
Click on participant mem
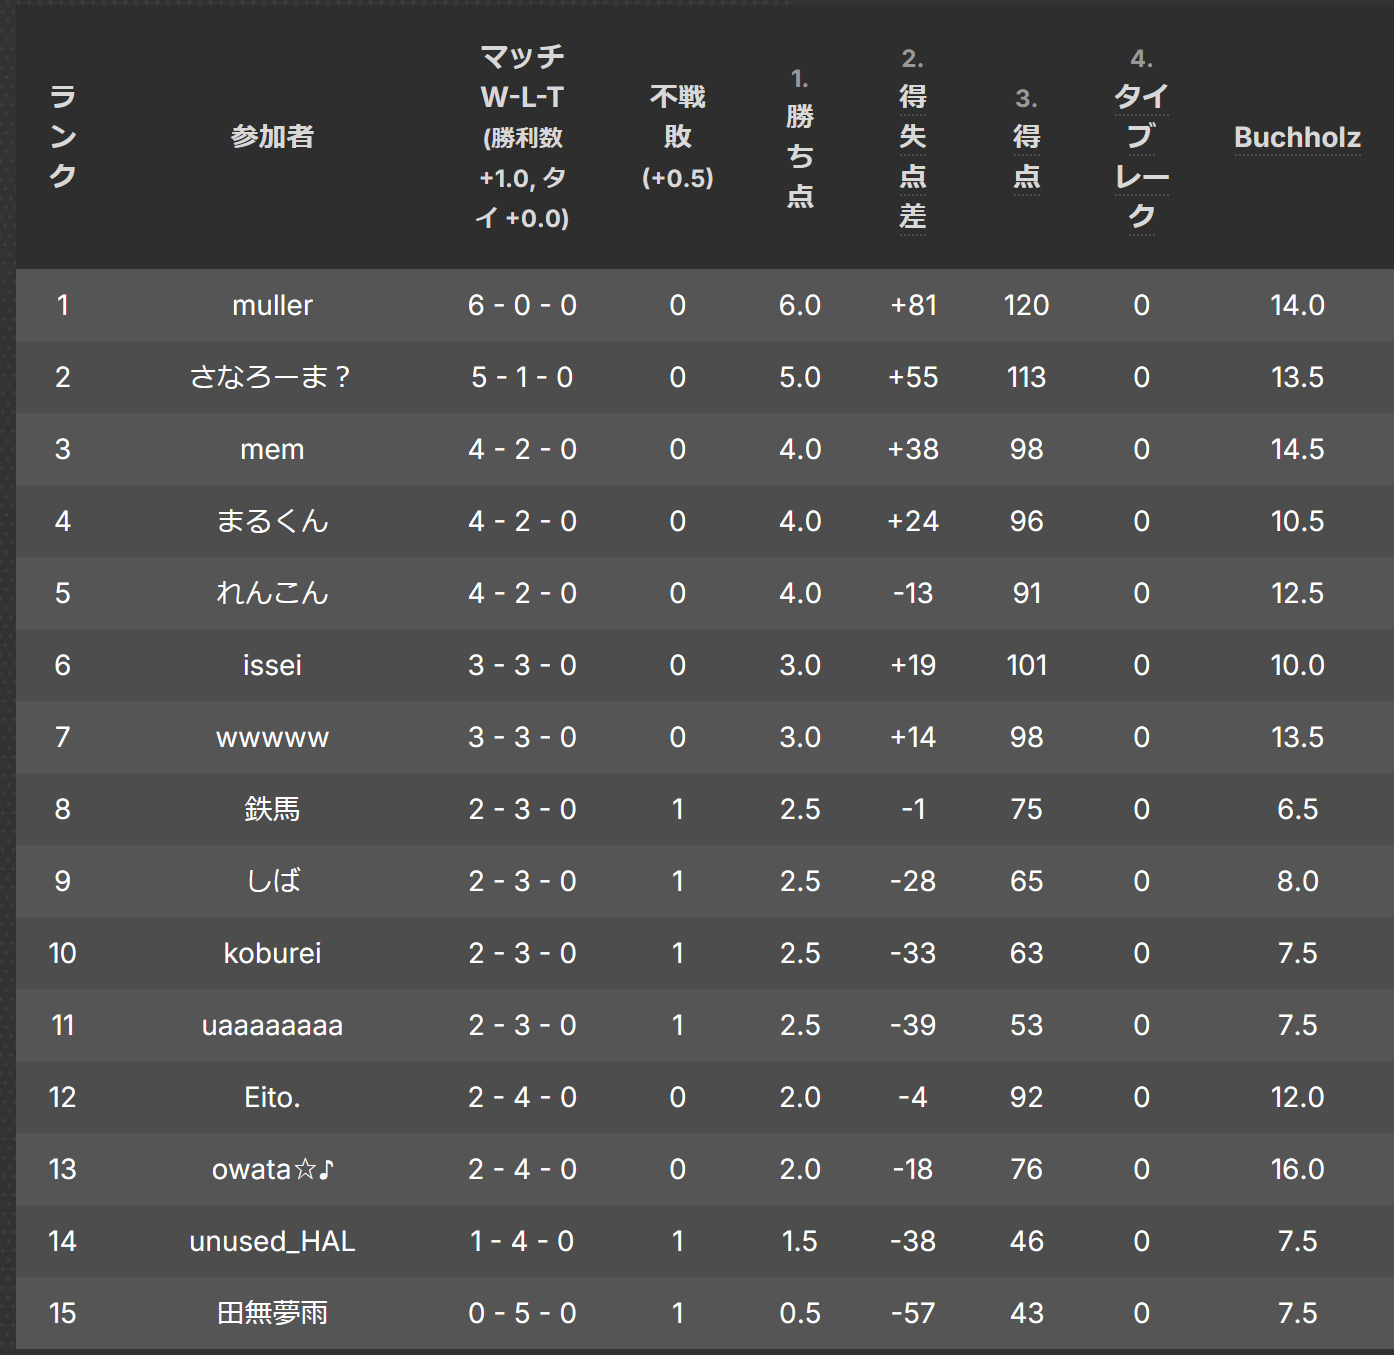click(272, 449)
